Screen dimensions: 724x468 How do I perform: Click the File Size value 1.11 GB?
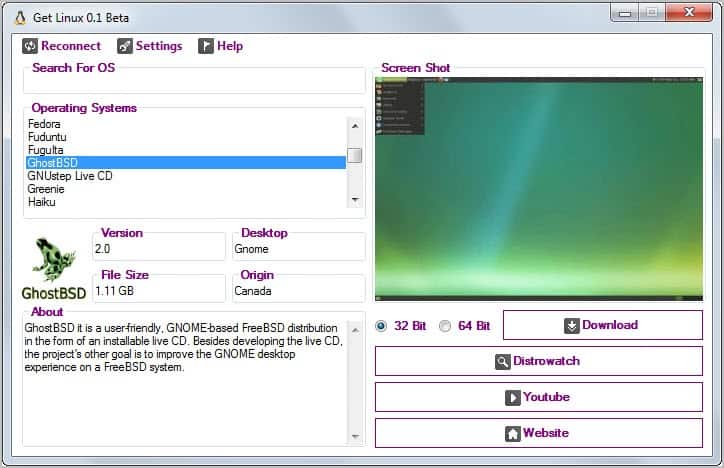[115, 291]
